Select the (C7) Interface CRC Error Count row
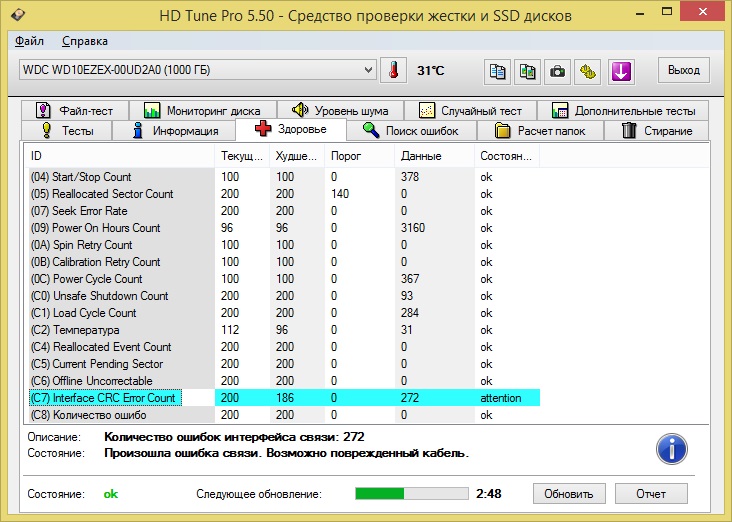Image resolution: width=732 pixels, height=522 pixels. [x=282, y=398]
